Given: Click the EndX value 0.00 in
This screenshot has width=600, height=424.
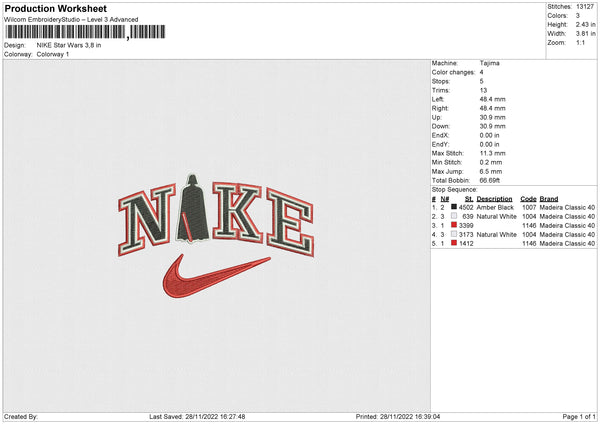Looking at the screenshot, I should 489,135.
